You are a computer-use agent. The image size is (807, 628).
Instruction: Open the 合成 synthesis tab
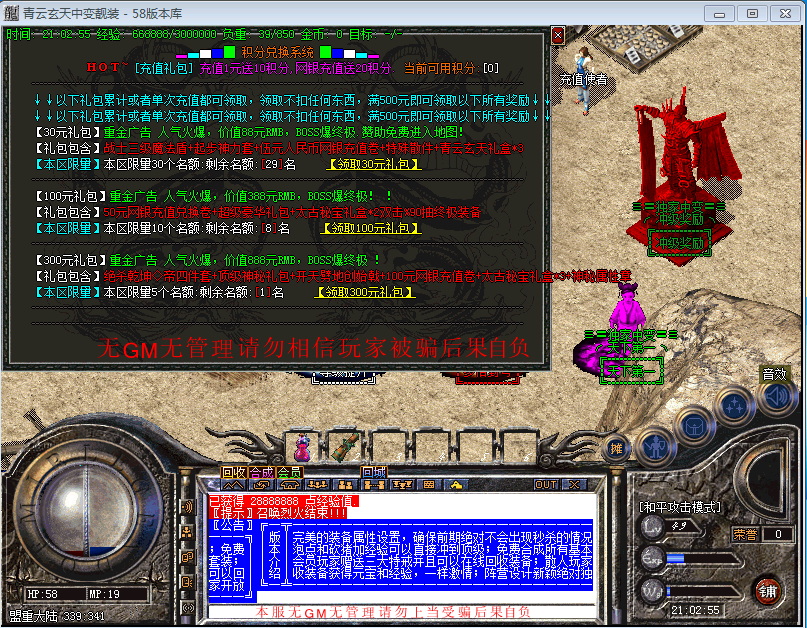pyautogui.click(x=261, y=473)
